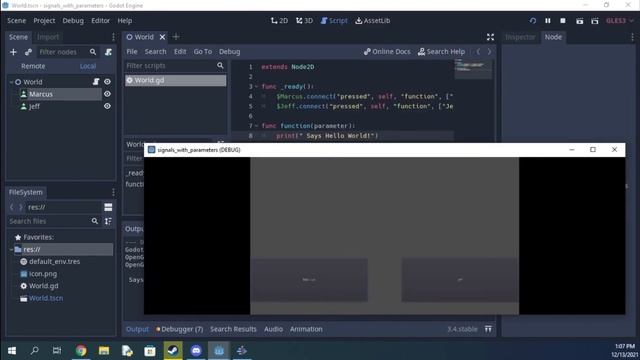
Task: Open the AssetLib workspace
Action: (373, 20)
